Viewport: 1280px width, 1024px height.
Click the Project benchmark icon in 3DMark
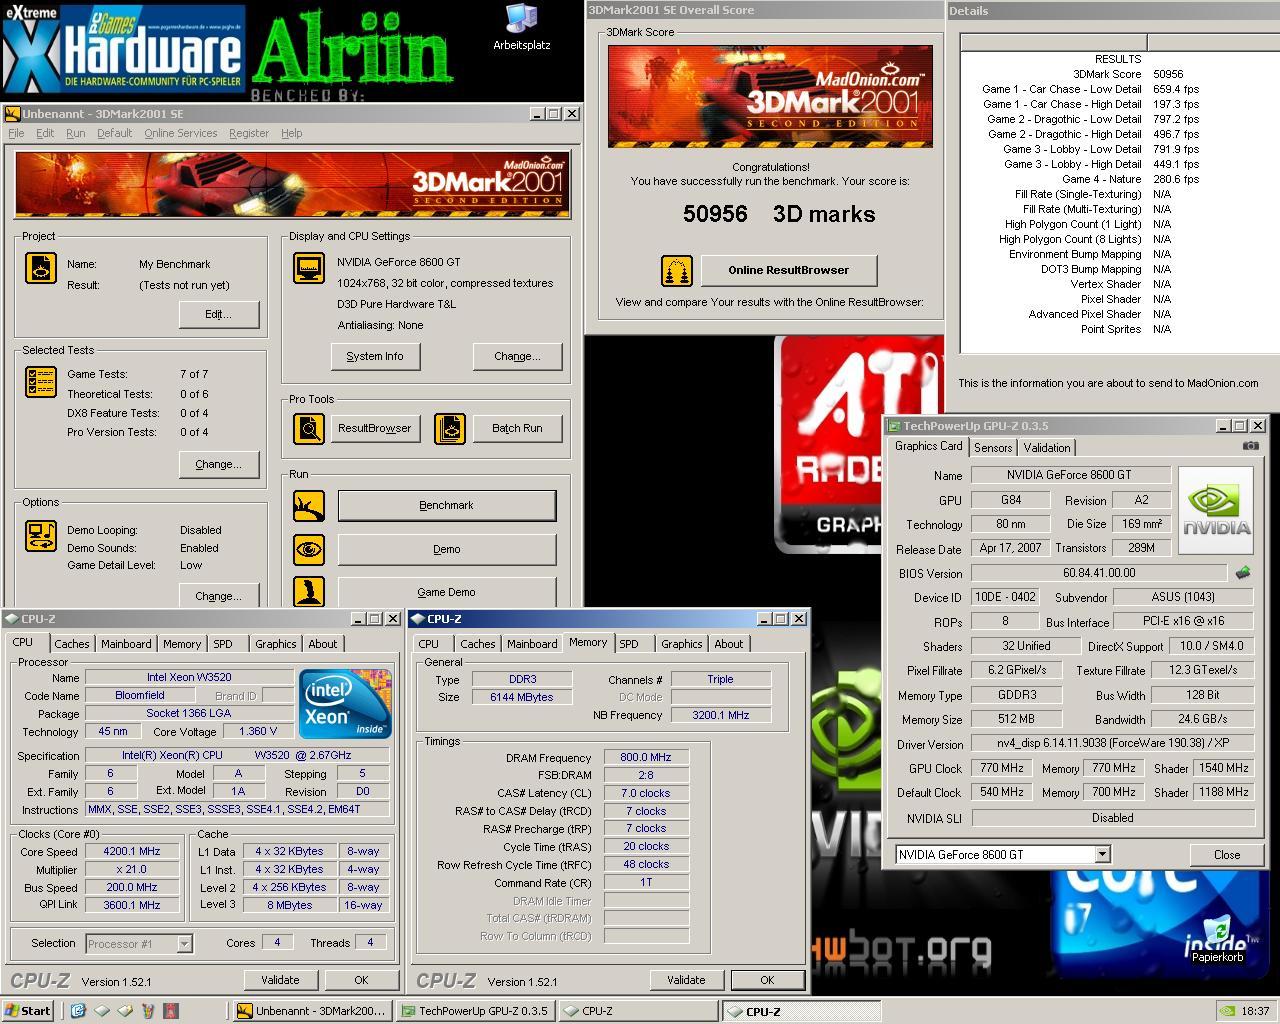tap(41, 267)
